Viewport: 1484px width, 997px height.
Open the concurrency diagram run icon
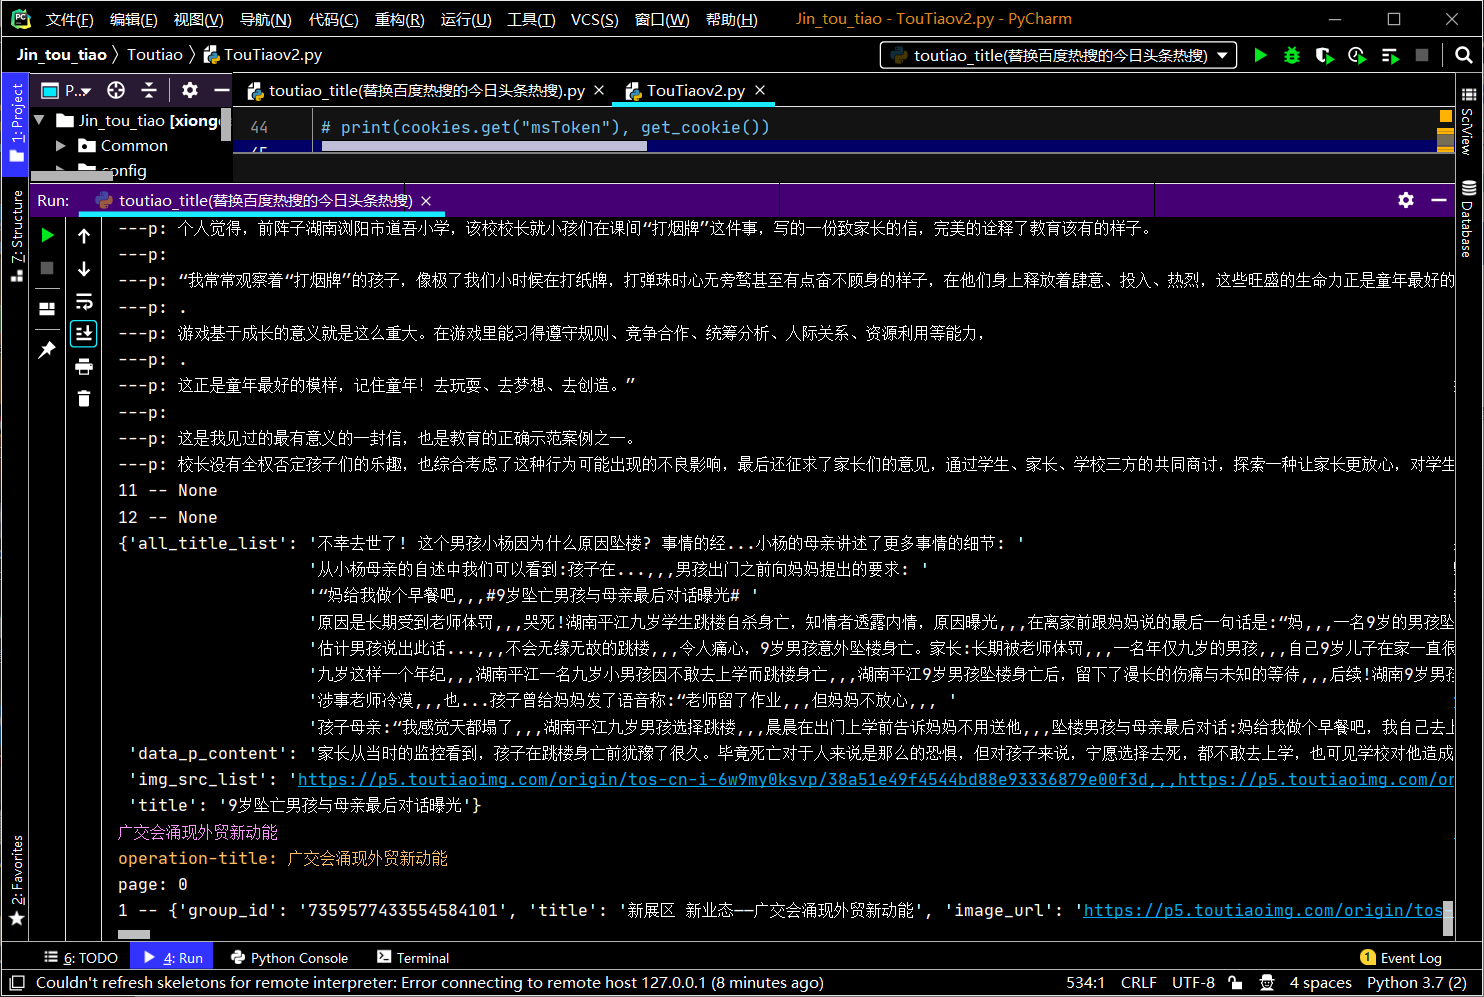tap(1390, 56)
